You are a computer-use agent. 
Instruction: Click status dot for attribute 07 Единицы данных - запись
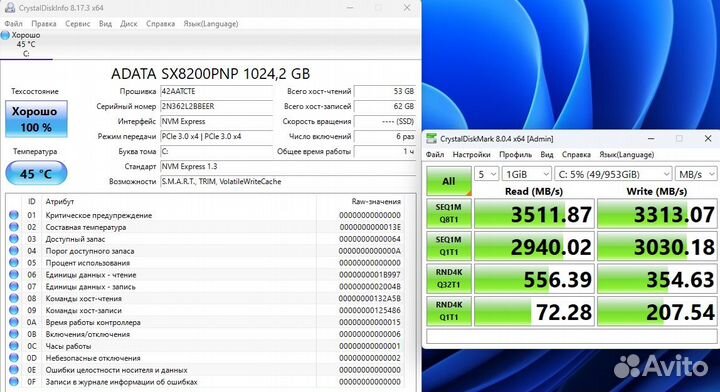point(14,286)
